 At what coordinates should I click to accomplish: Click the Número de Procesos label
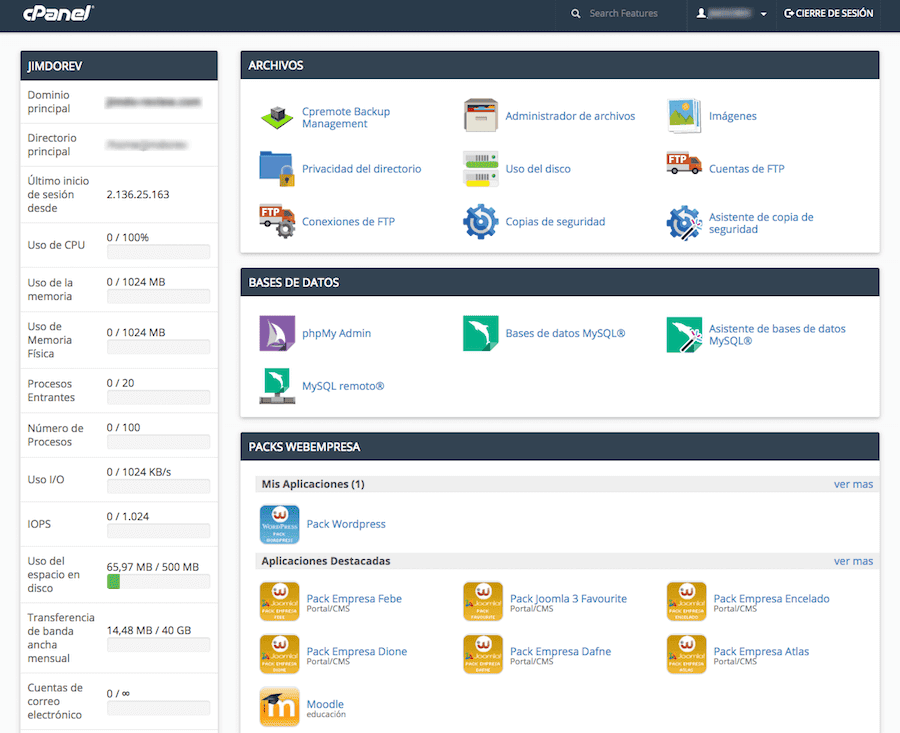tap(55, 435)
